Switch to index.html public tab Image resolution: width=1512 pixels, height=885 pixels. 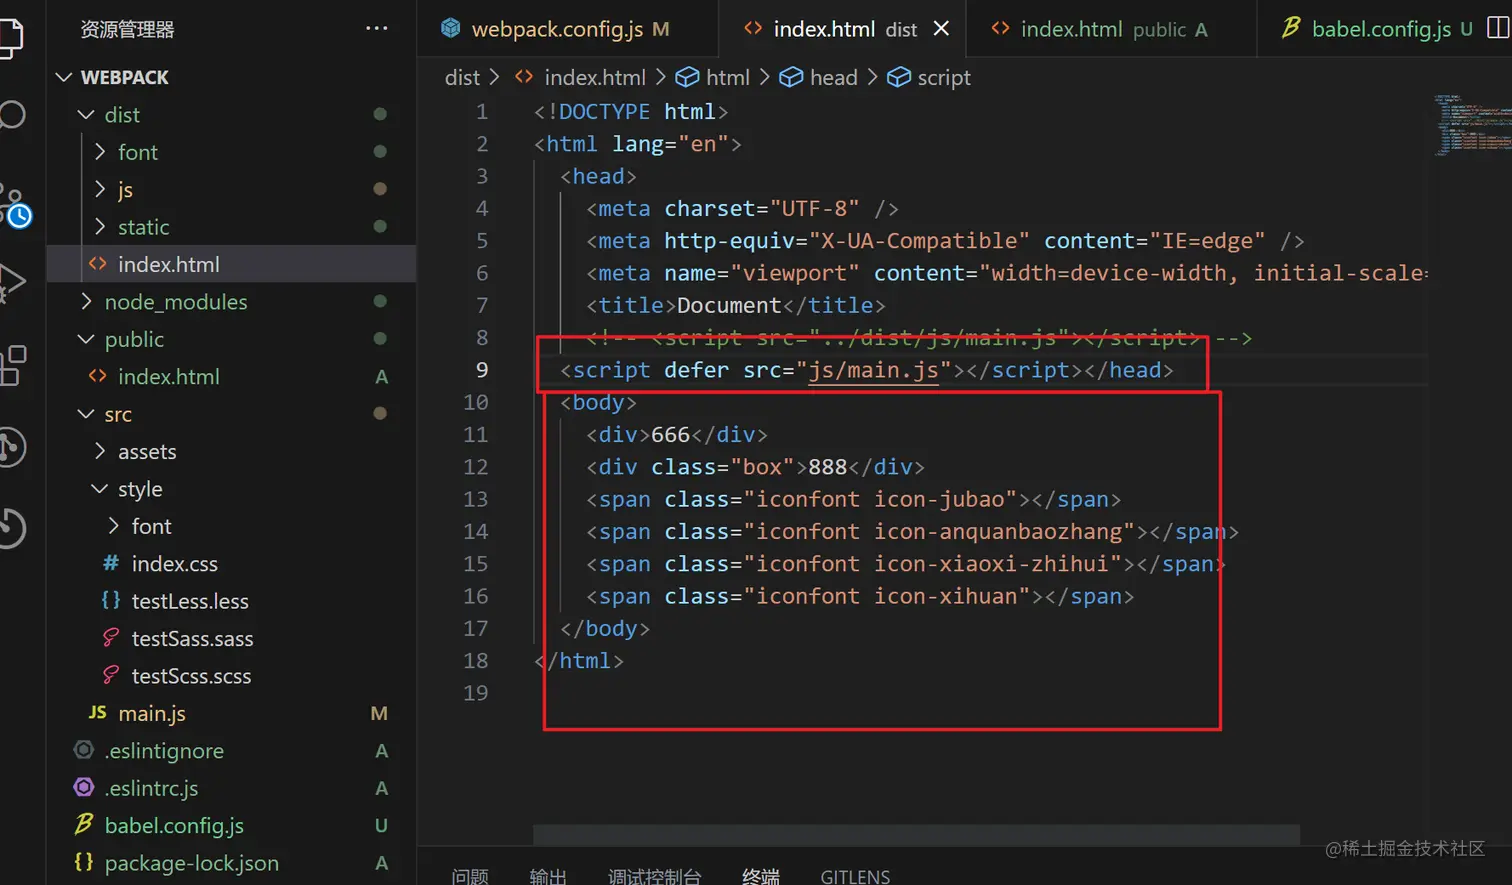pos(1111,29)
